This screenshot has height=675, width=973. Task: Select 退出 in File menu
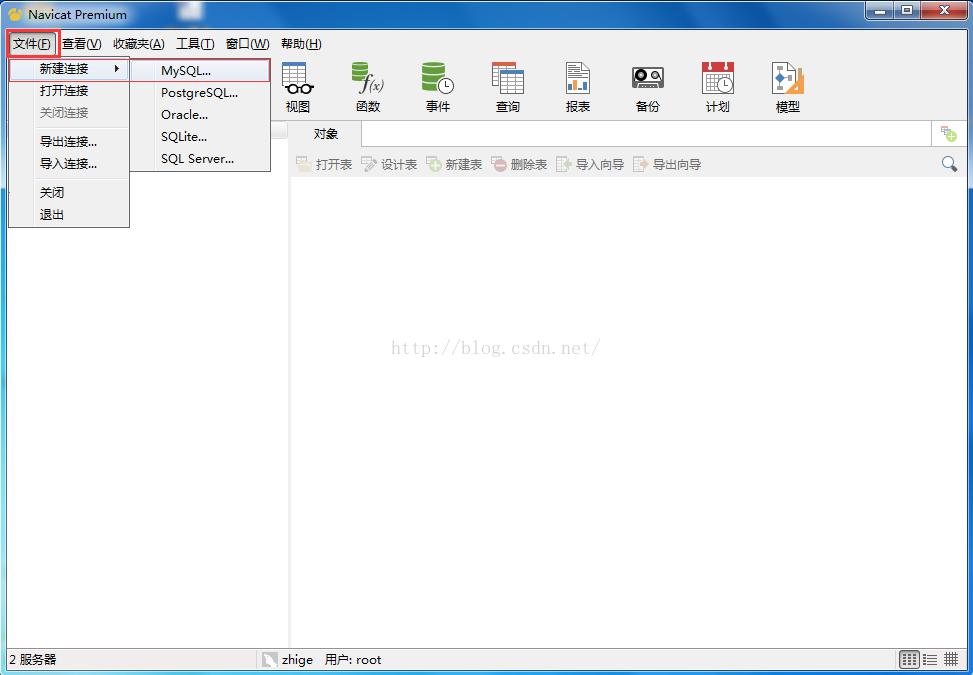point(68,215)
